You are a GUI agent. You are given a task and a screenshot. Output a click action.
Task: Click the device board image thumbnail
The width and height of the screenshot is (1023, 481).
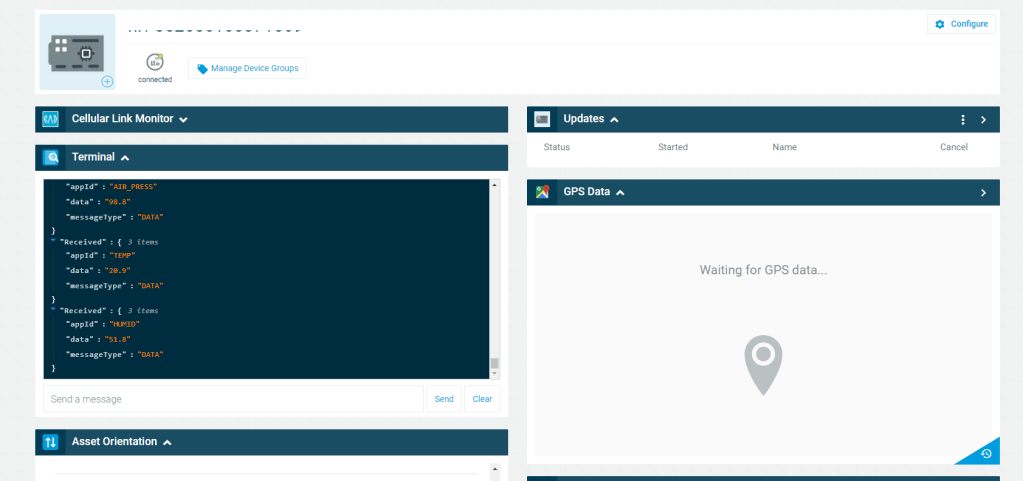(77, 51)
